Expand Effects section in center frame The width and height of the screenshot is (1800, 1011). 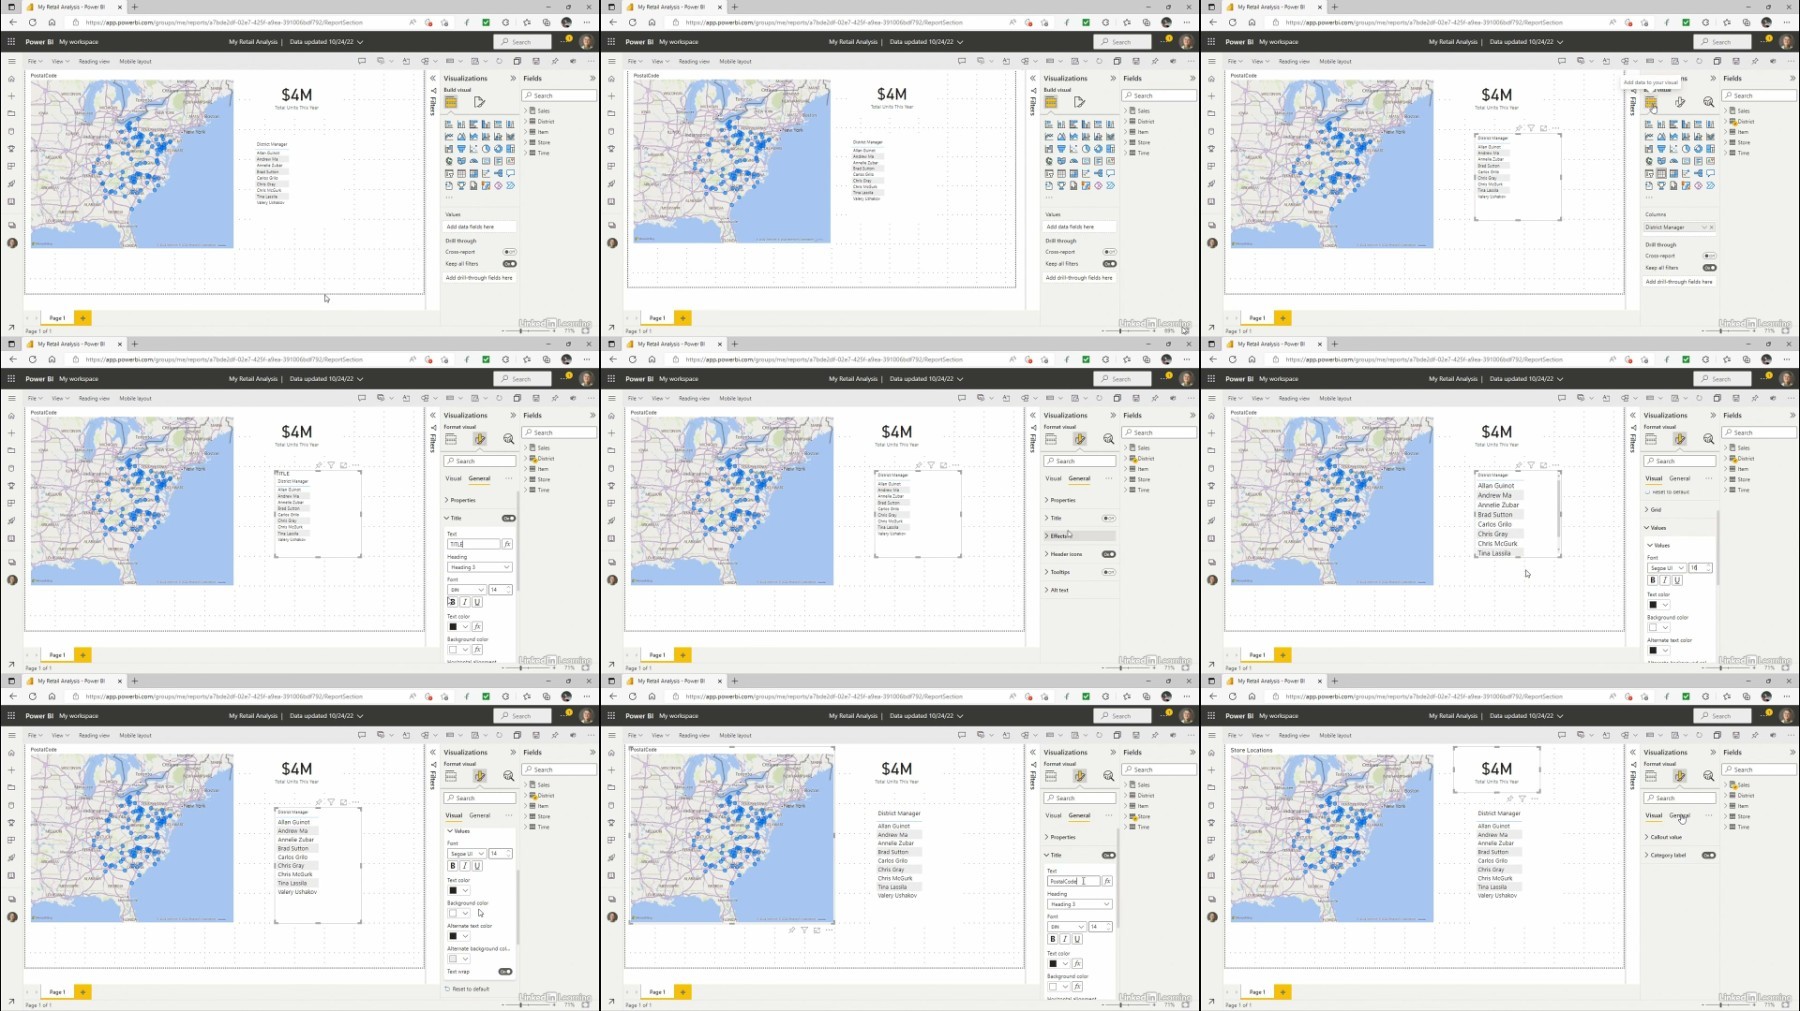pyautogui.click(x=1079, y=536)
